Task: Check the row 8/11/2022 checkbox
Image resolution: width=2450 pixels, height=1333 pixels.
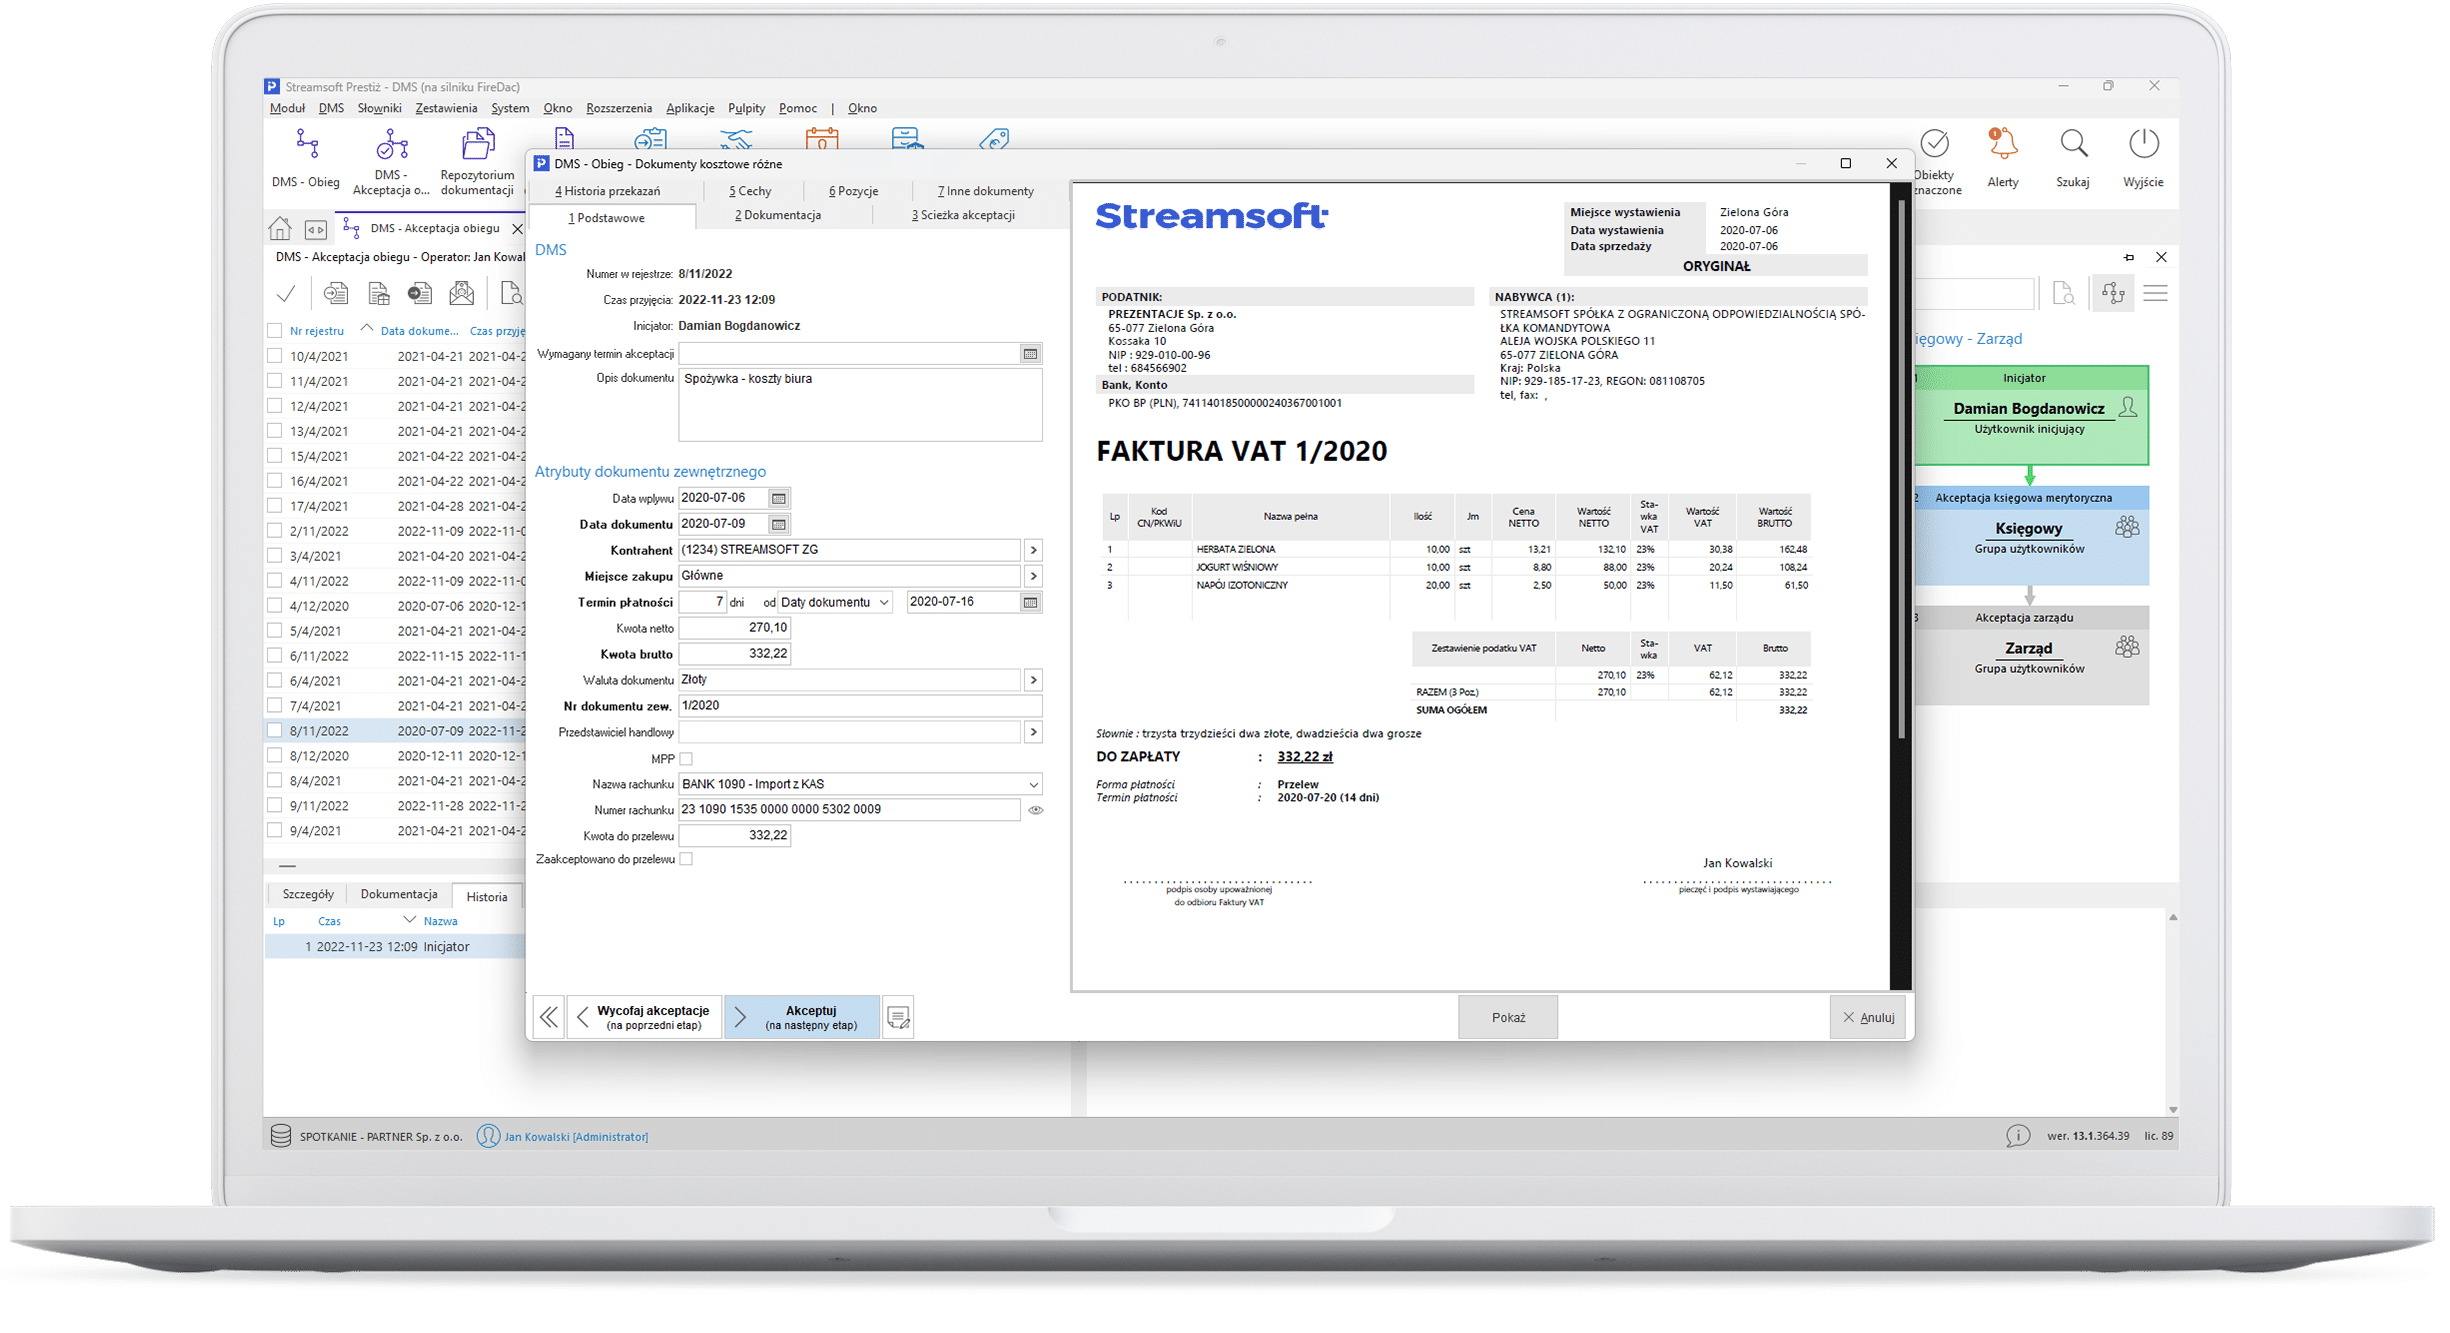Action: pos(275,731)
